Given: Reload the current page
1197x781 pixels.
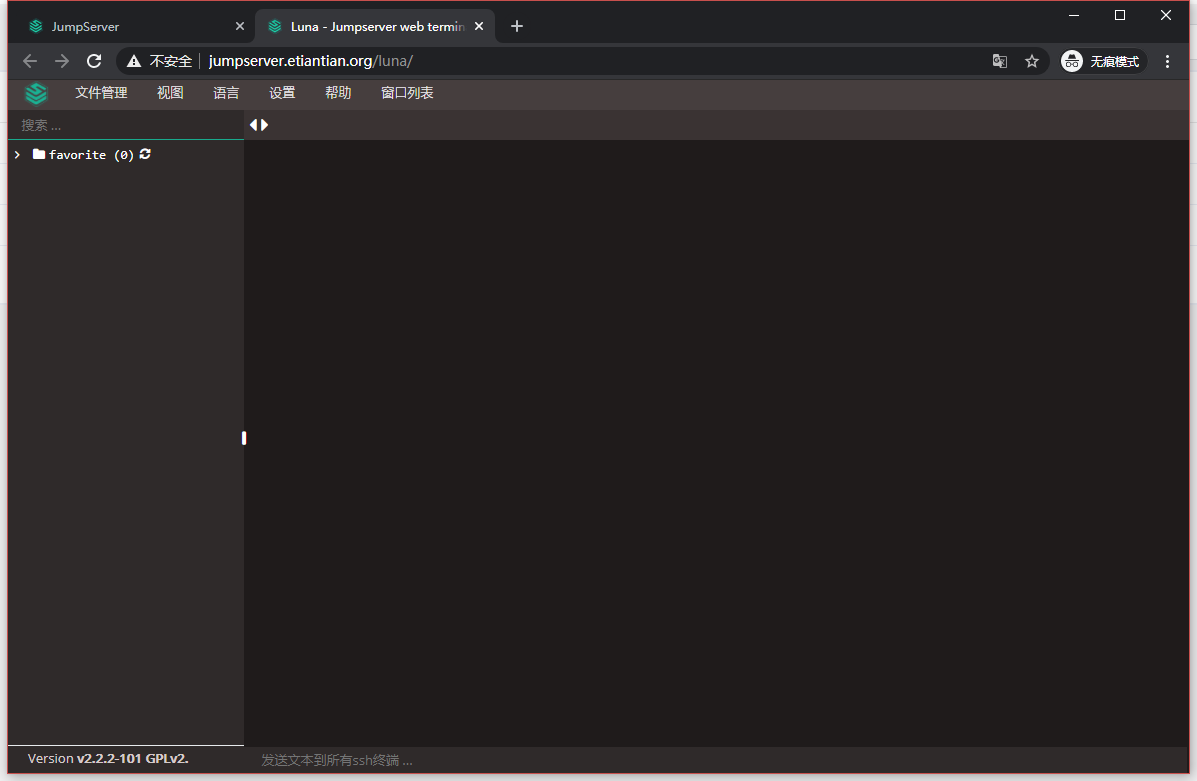Looking at the screenshot, I should tap(94, 61).
